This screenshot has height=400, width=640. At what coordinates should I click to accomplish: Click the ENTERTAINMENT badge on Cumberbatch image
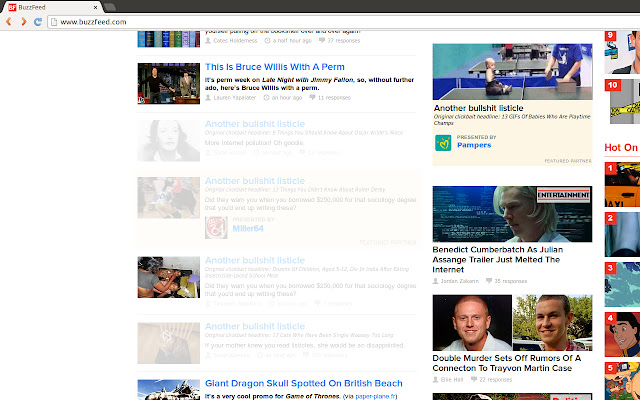tap(563, 195)
